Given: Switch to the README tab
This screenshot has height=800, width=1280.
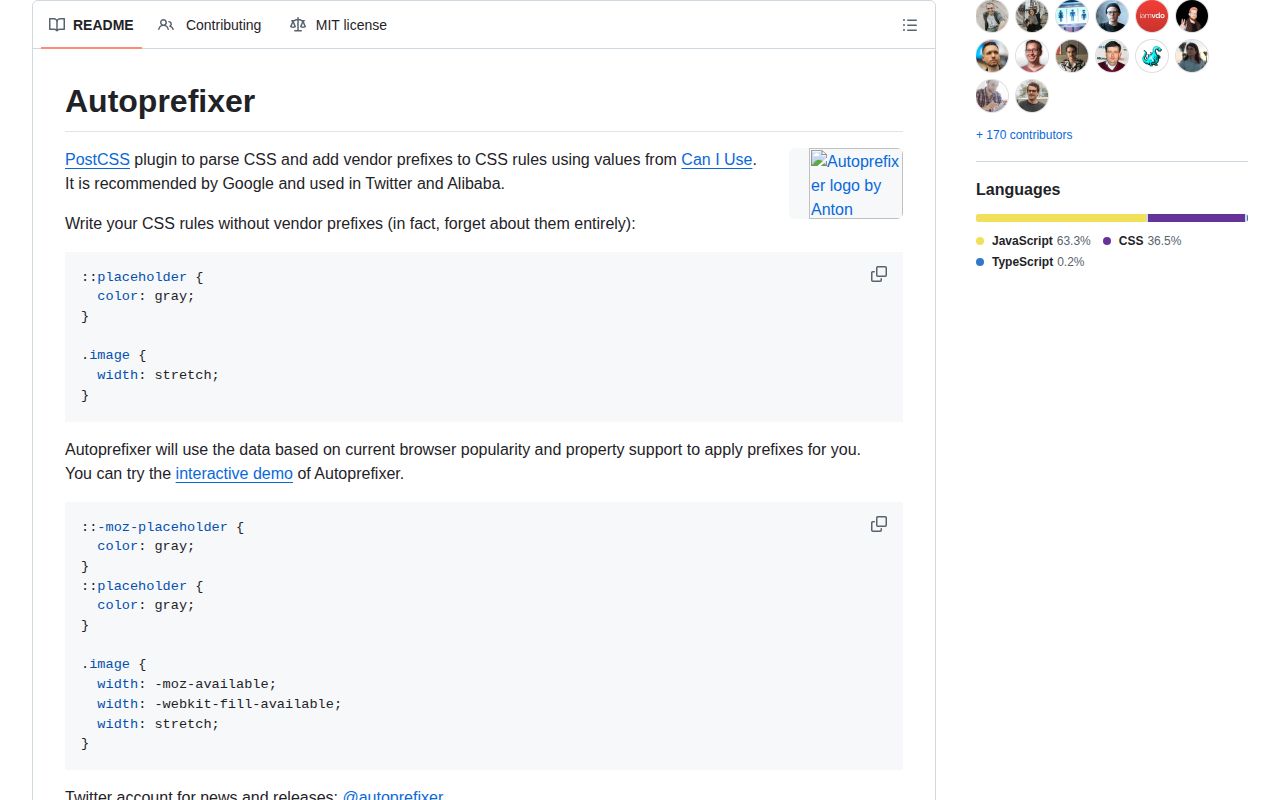Looking at the screenshot, I should click(91, 25).
